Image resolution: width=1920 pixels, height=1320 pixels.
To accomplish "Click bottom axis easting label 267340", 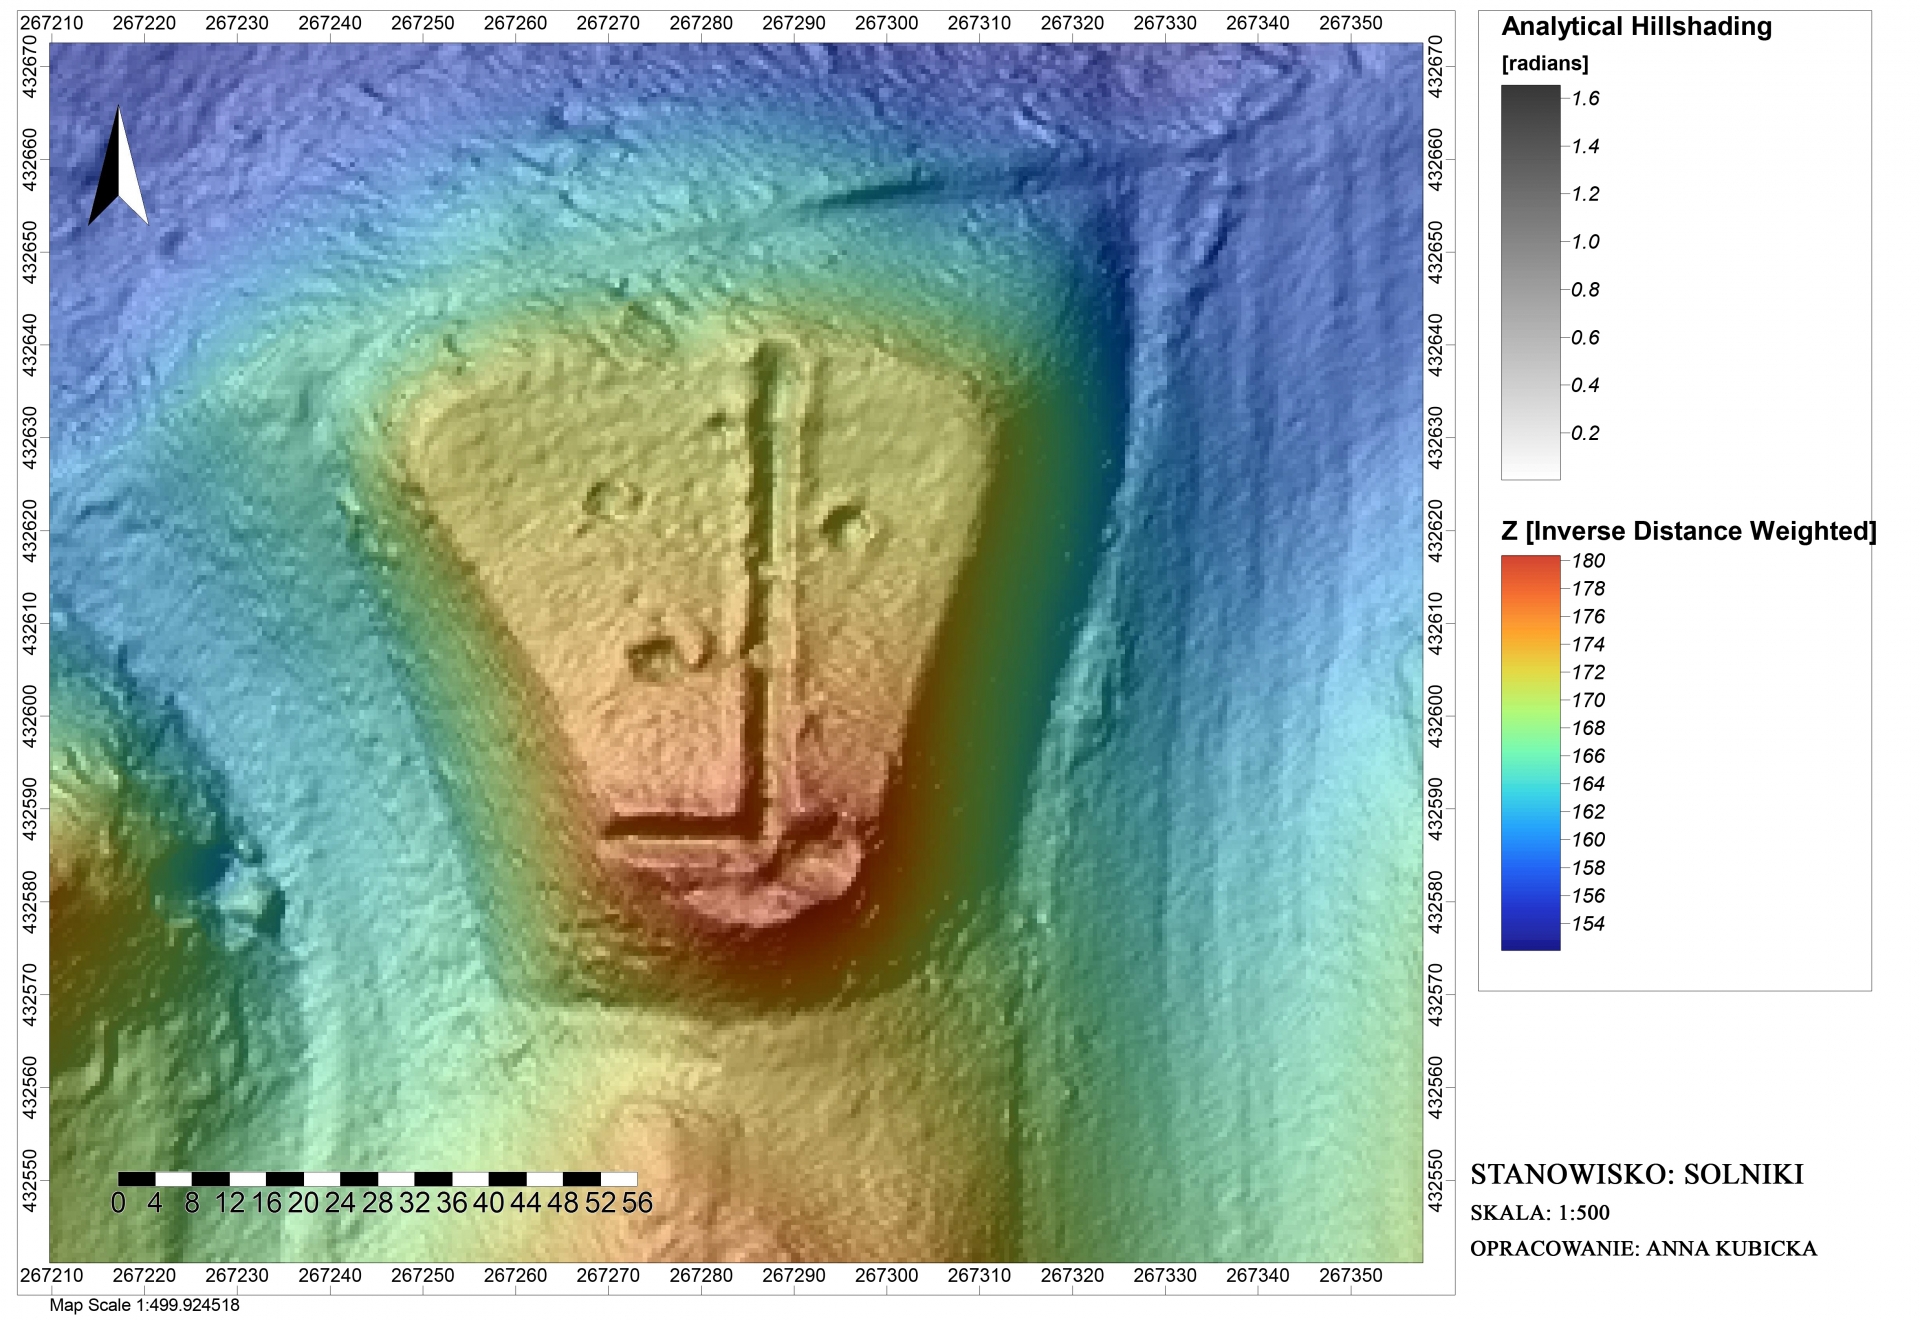I will click(1258, 1276).
